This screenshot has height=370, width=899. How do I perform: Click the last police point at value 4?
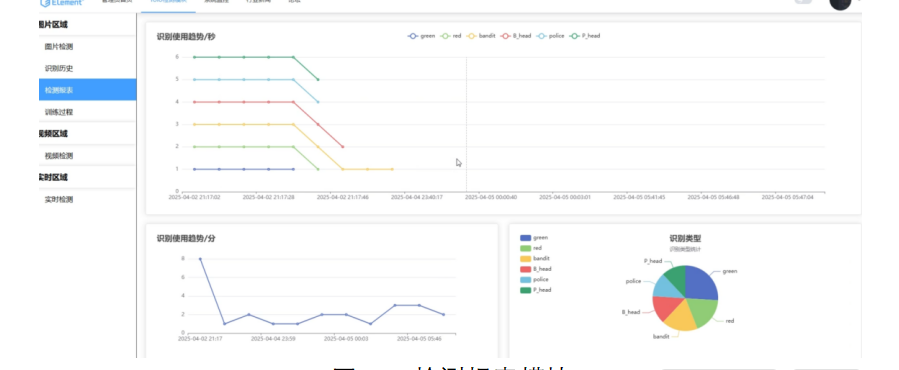[318, 102]
